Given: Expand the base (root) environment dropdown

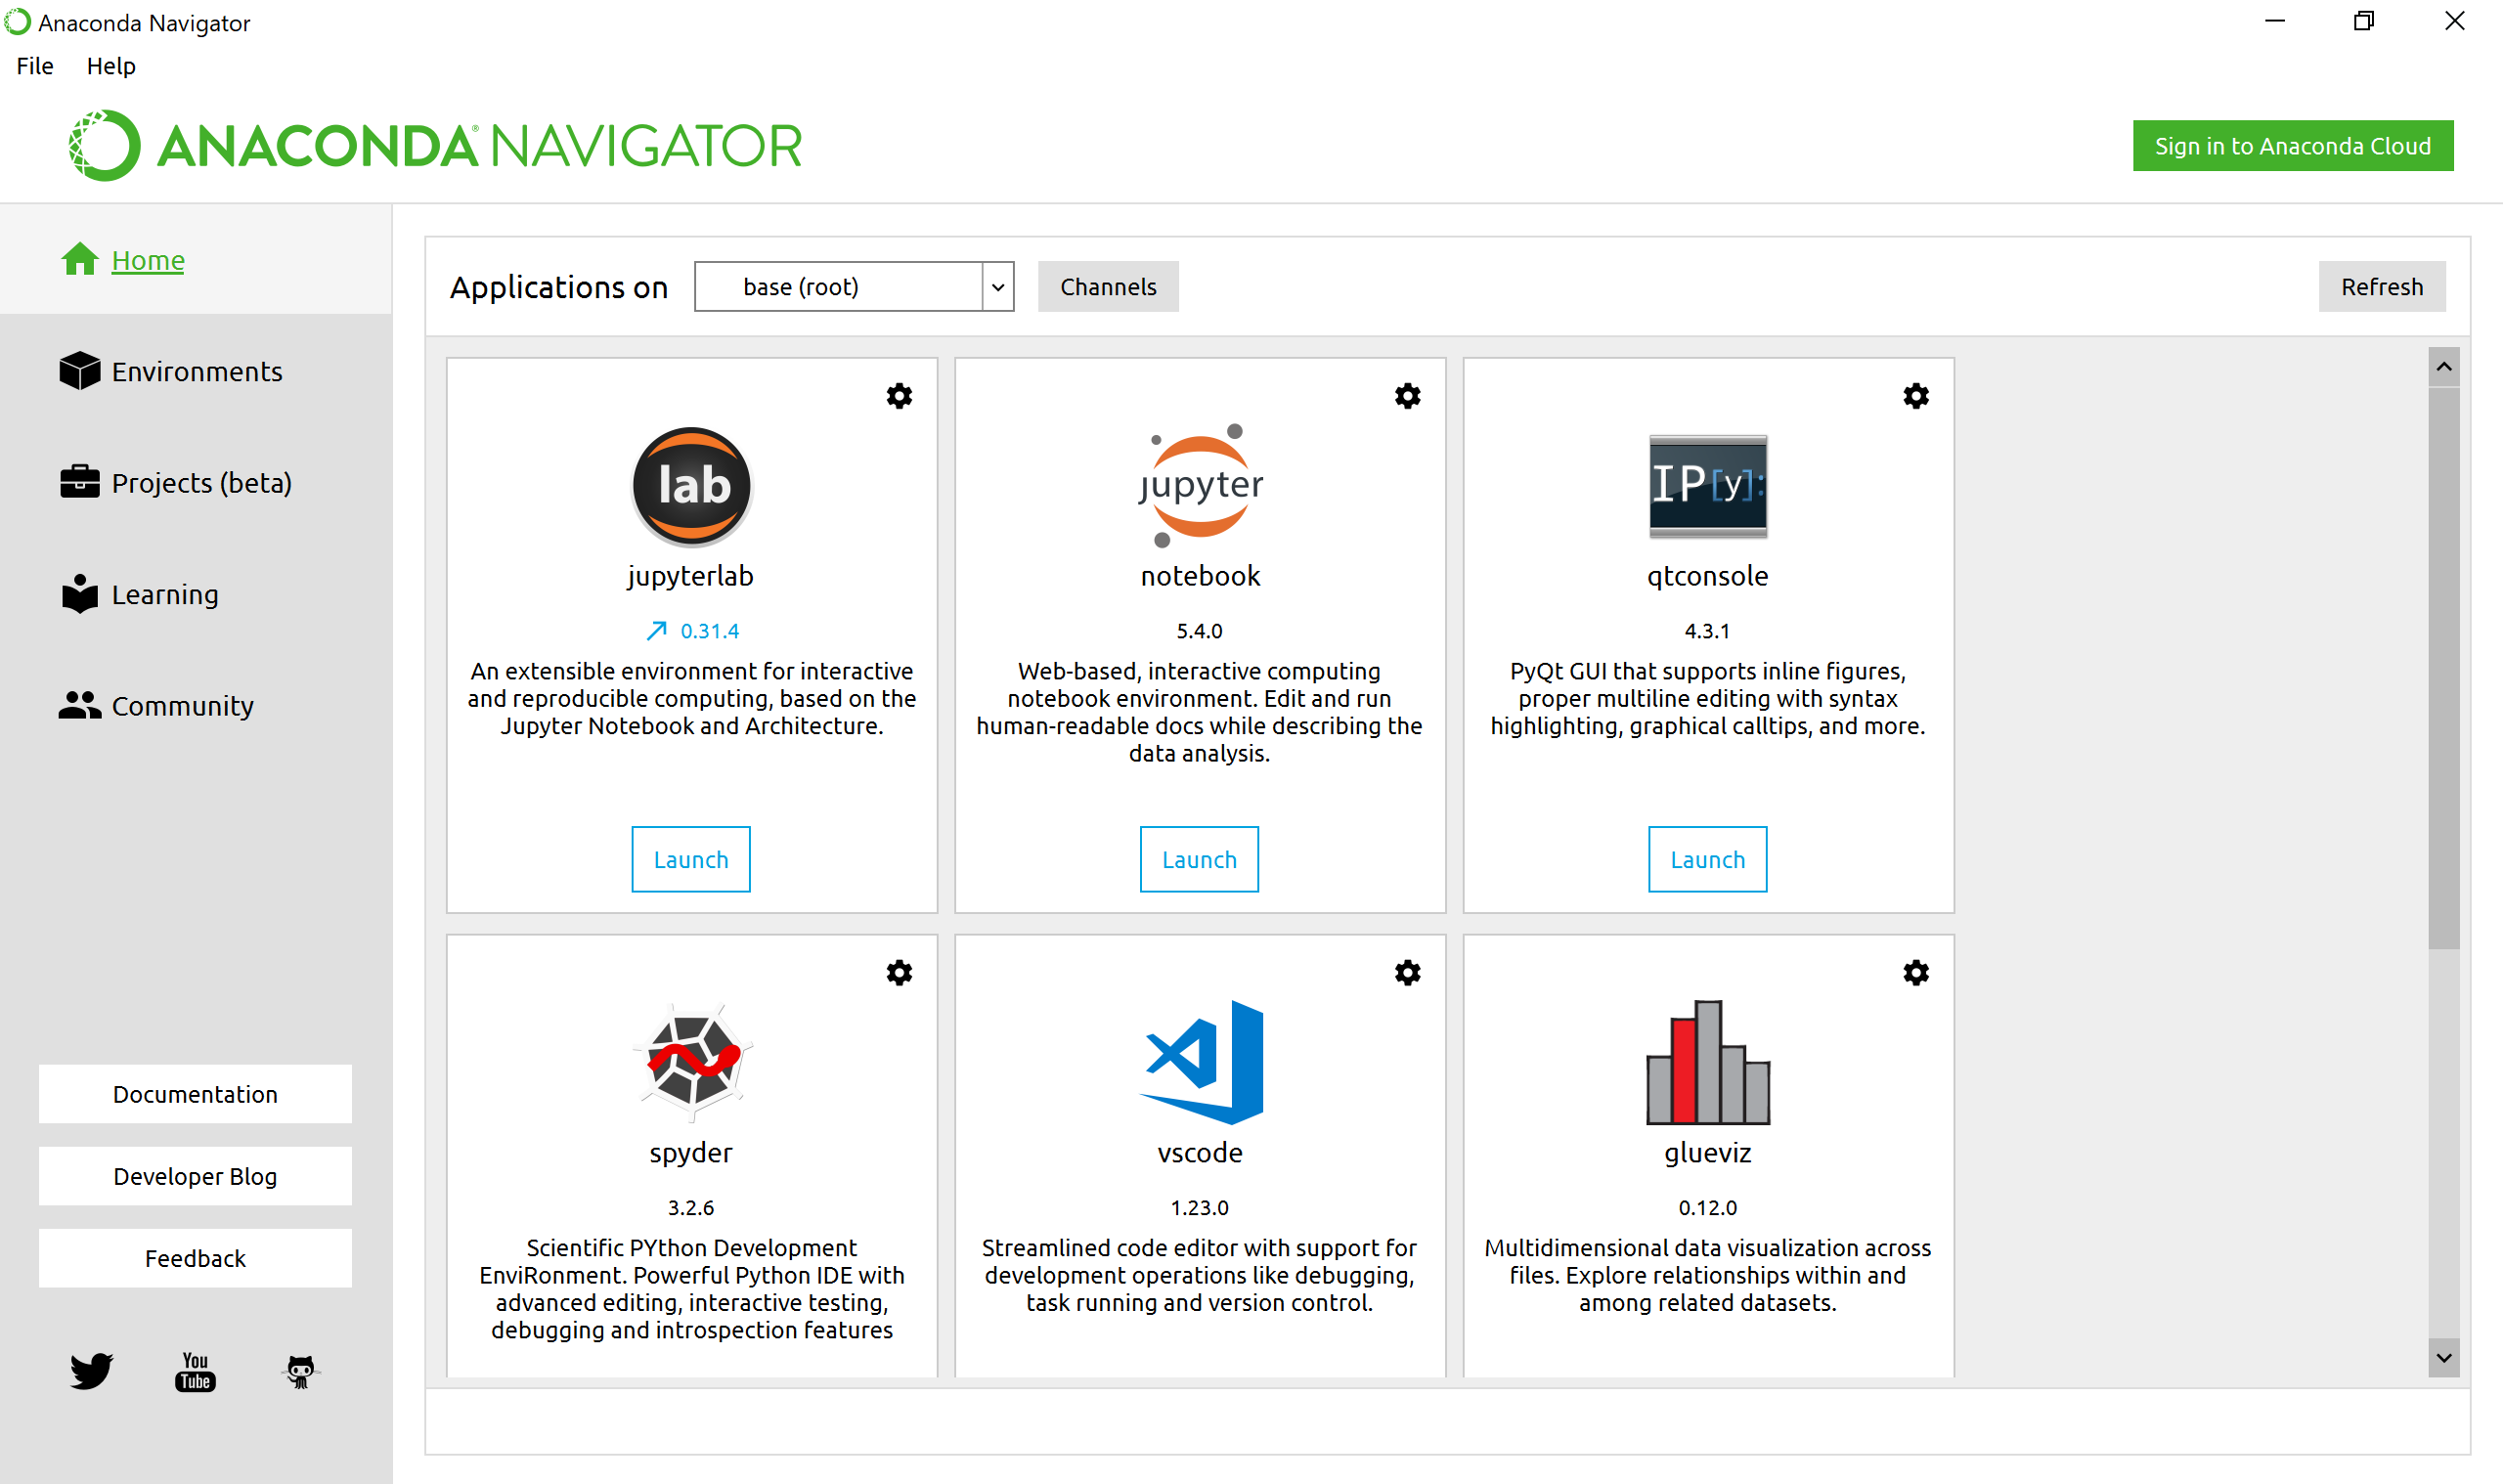Looking at the screenshot, I should [x=997, y=287].
